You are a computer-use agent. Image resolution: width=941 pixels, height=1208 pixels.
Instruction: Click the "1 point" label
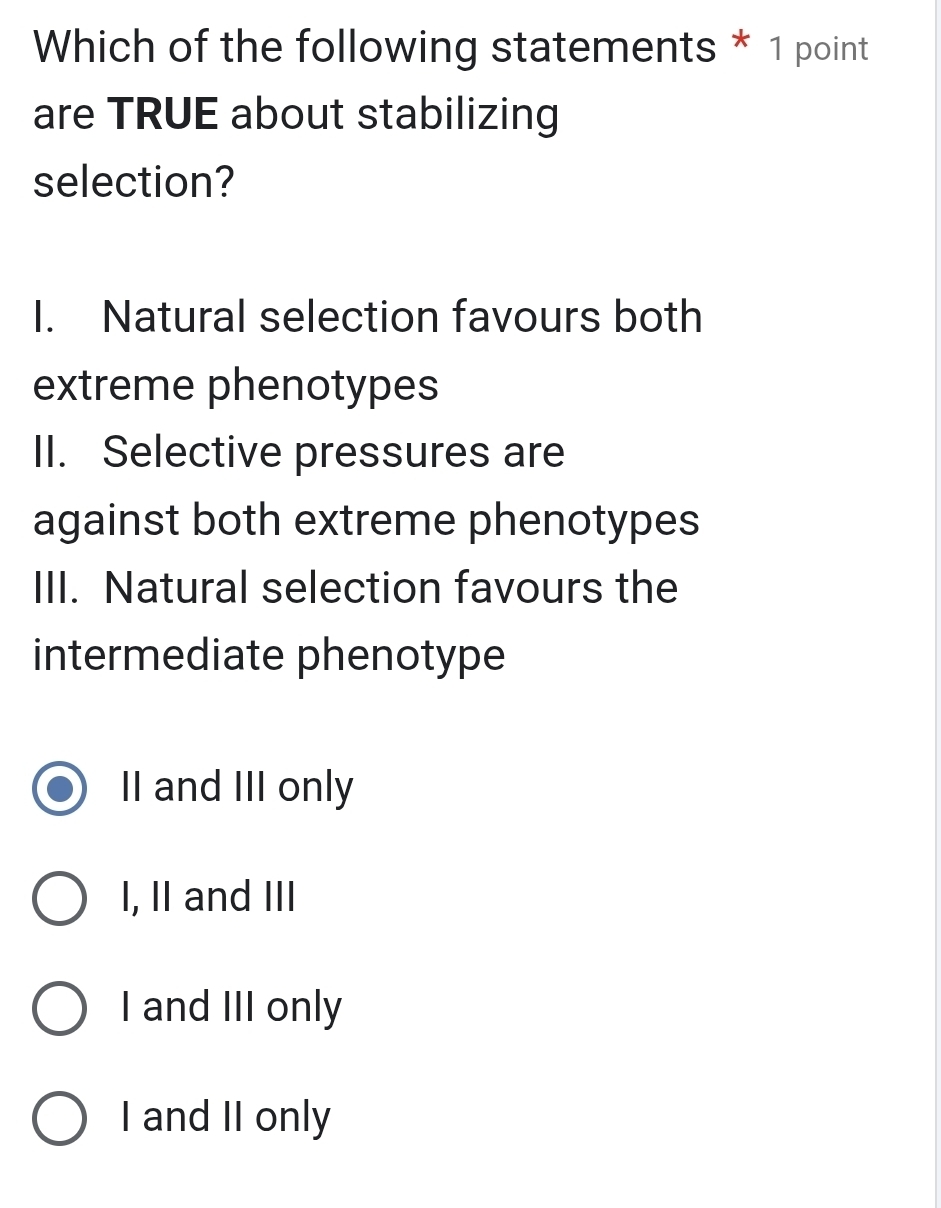(820, 48)
